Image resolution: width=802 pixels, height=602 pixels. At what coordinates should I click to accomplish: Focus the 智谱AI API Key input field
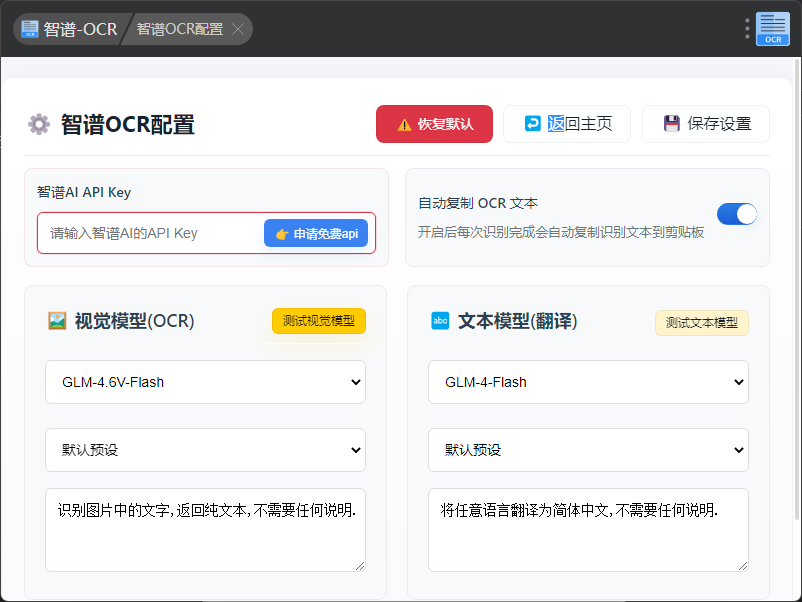click(150, 233)
